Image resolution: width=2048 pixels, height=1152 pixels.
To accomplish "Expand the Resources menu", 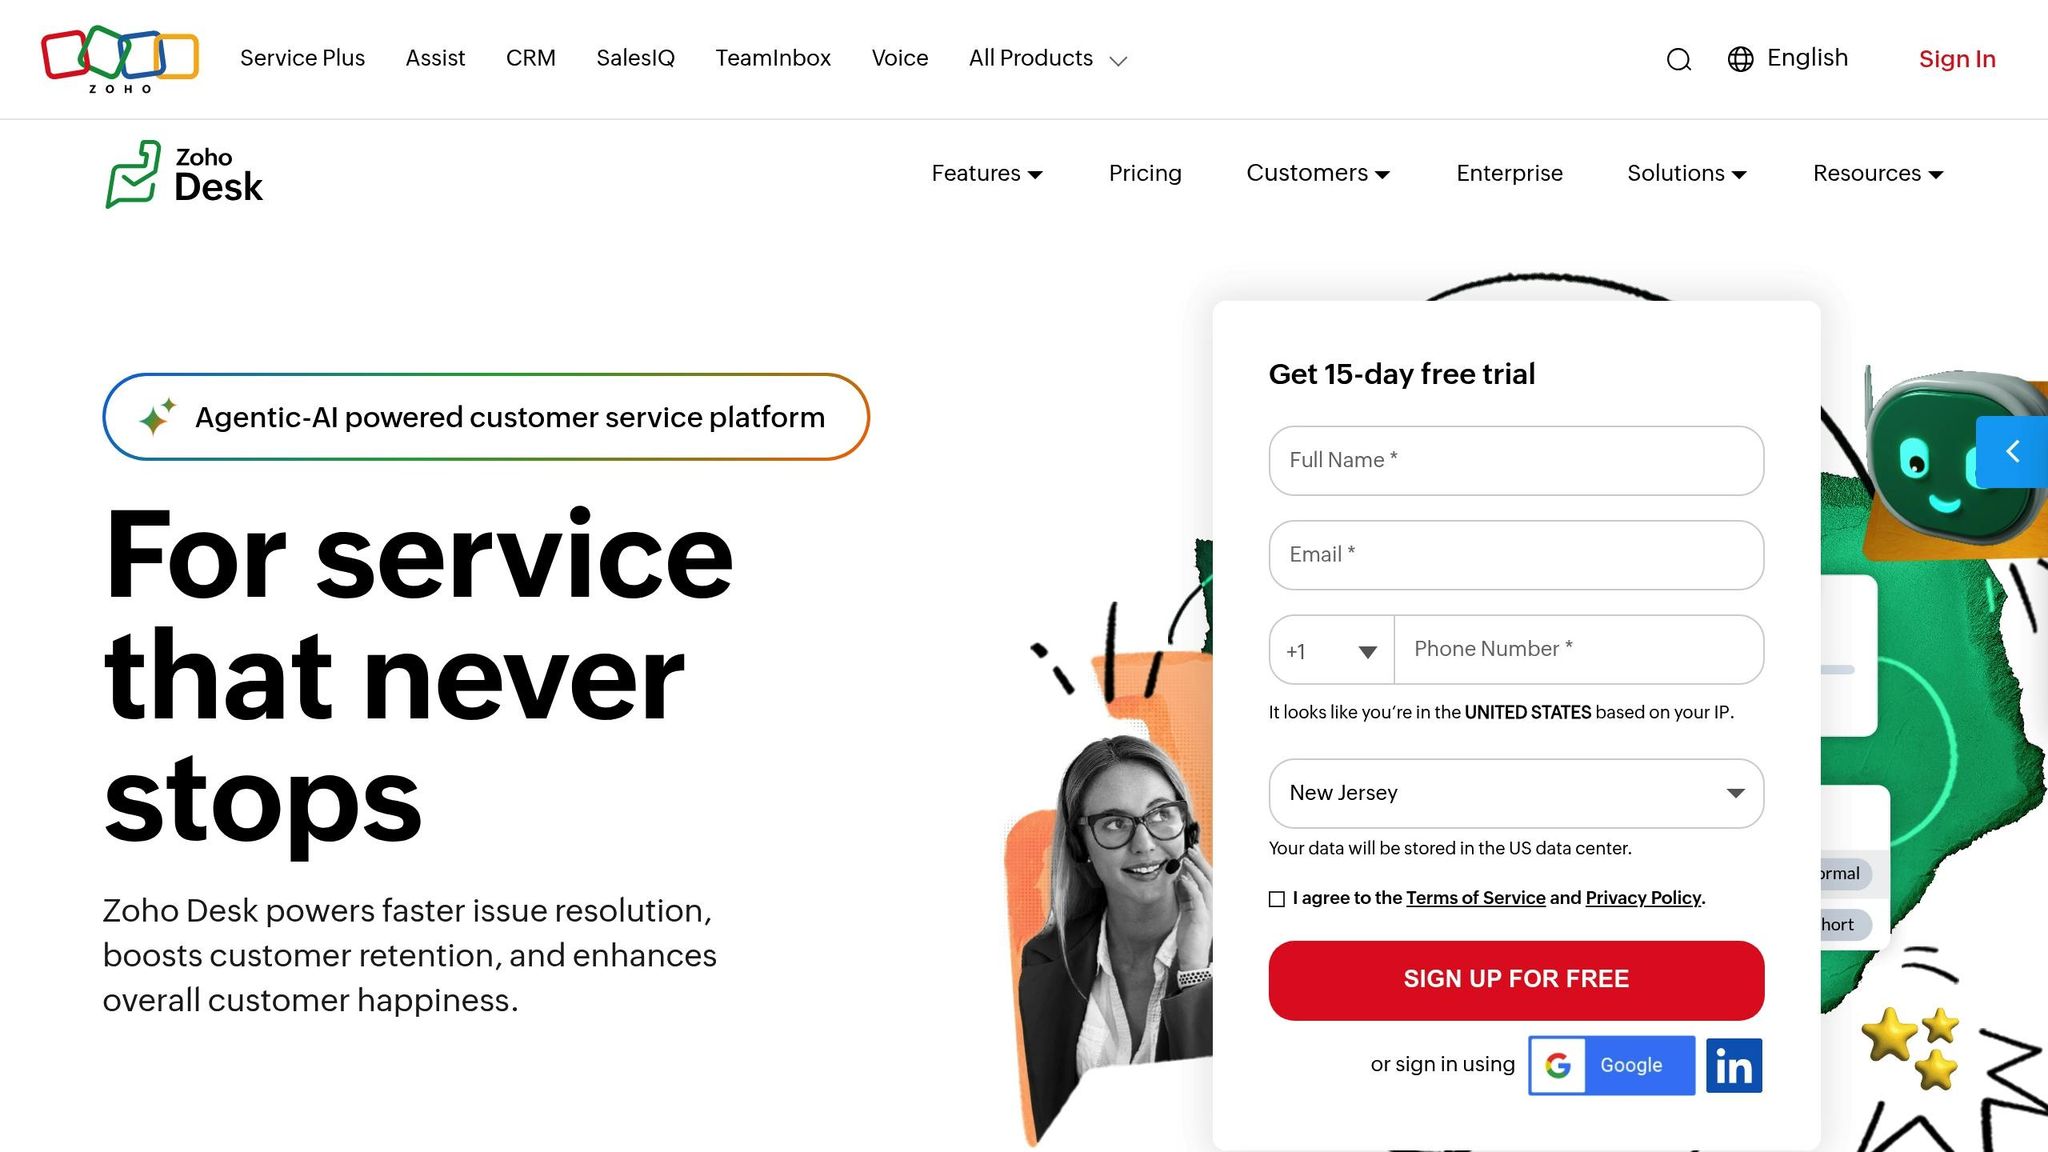I will [1878, 173].
